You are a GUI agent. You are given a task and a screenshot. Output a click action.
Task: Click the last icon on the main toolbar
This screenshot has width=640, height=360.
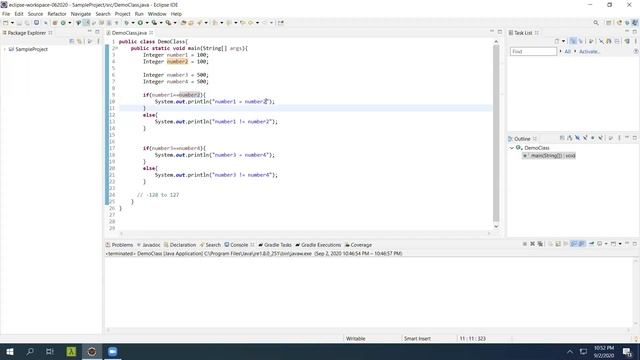pos(281,23)
